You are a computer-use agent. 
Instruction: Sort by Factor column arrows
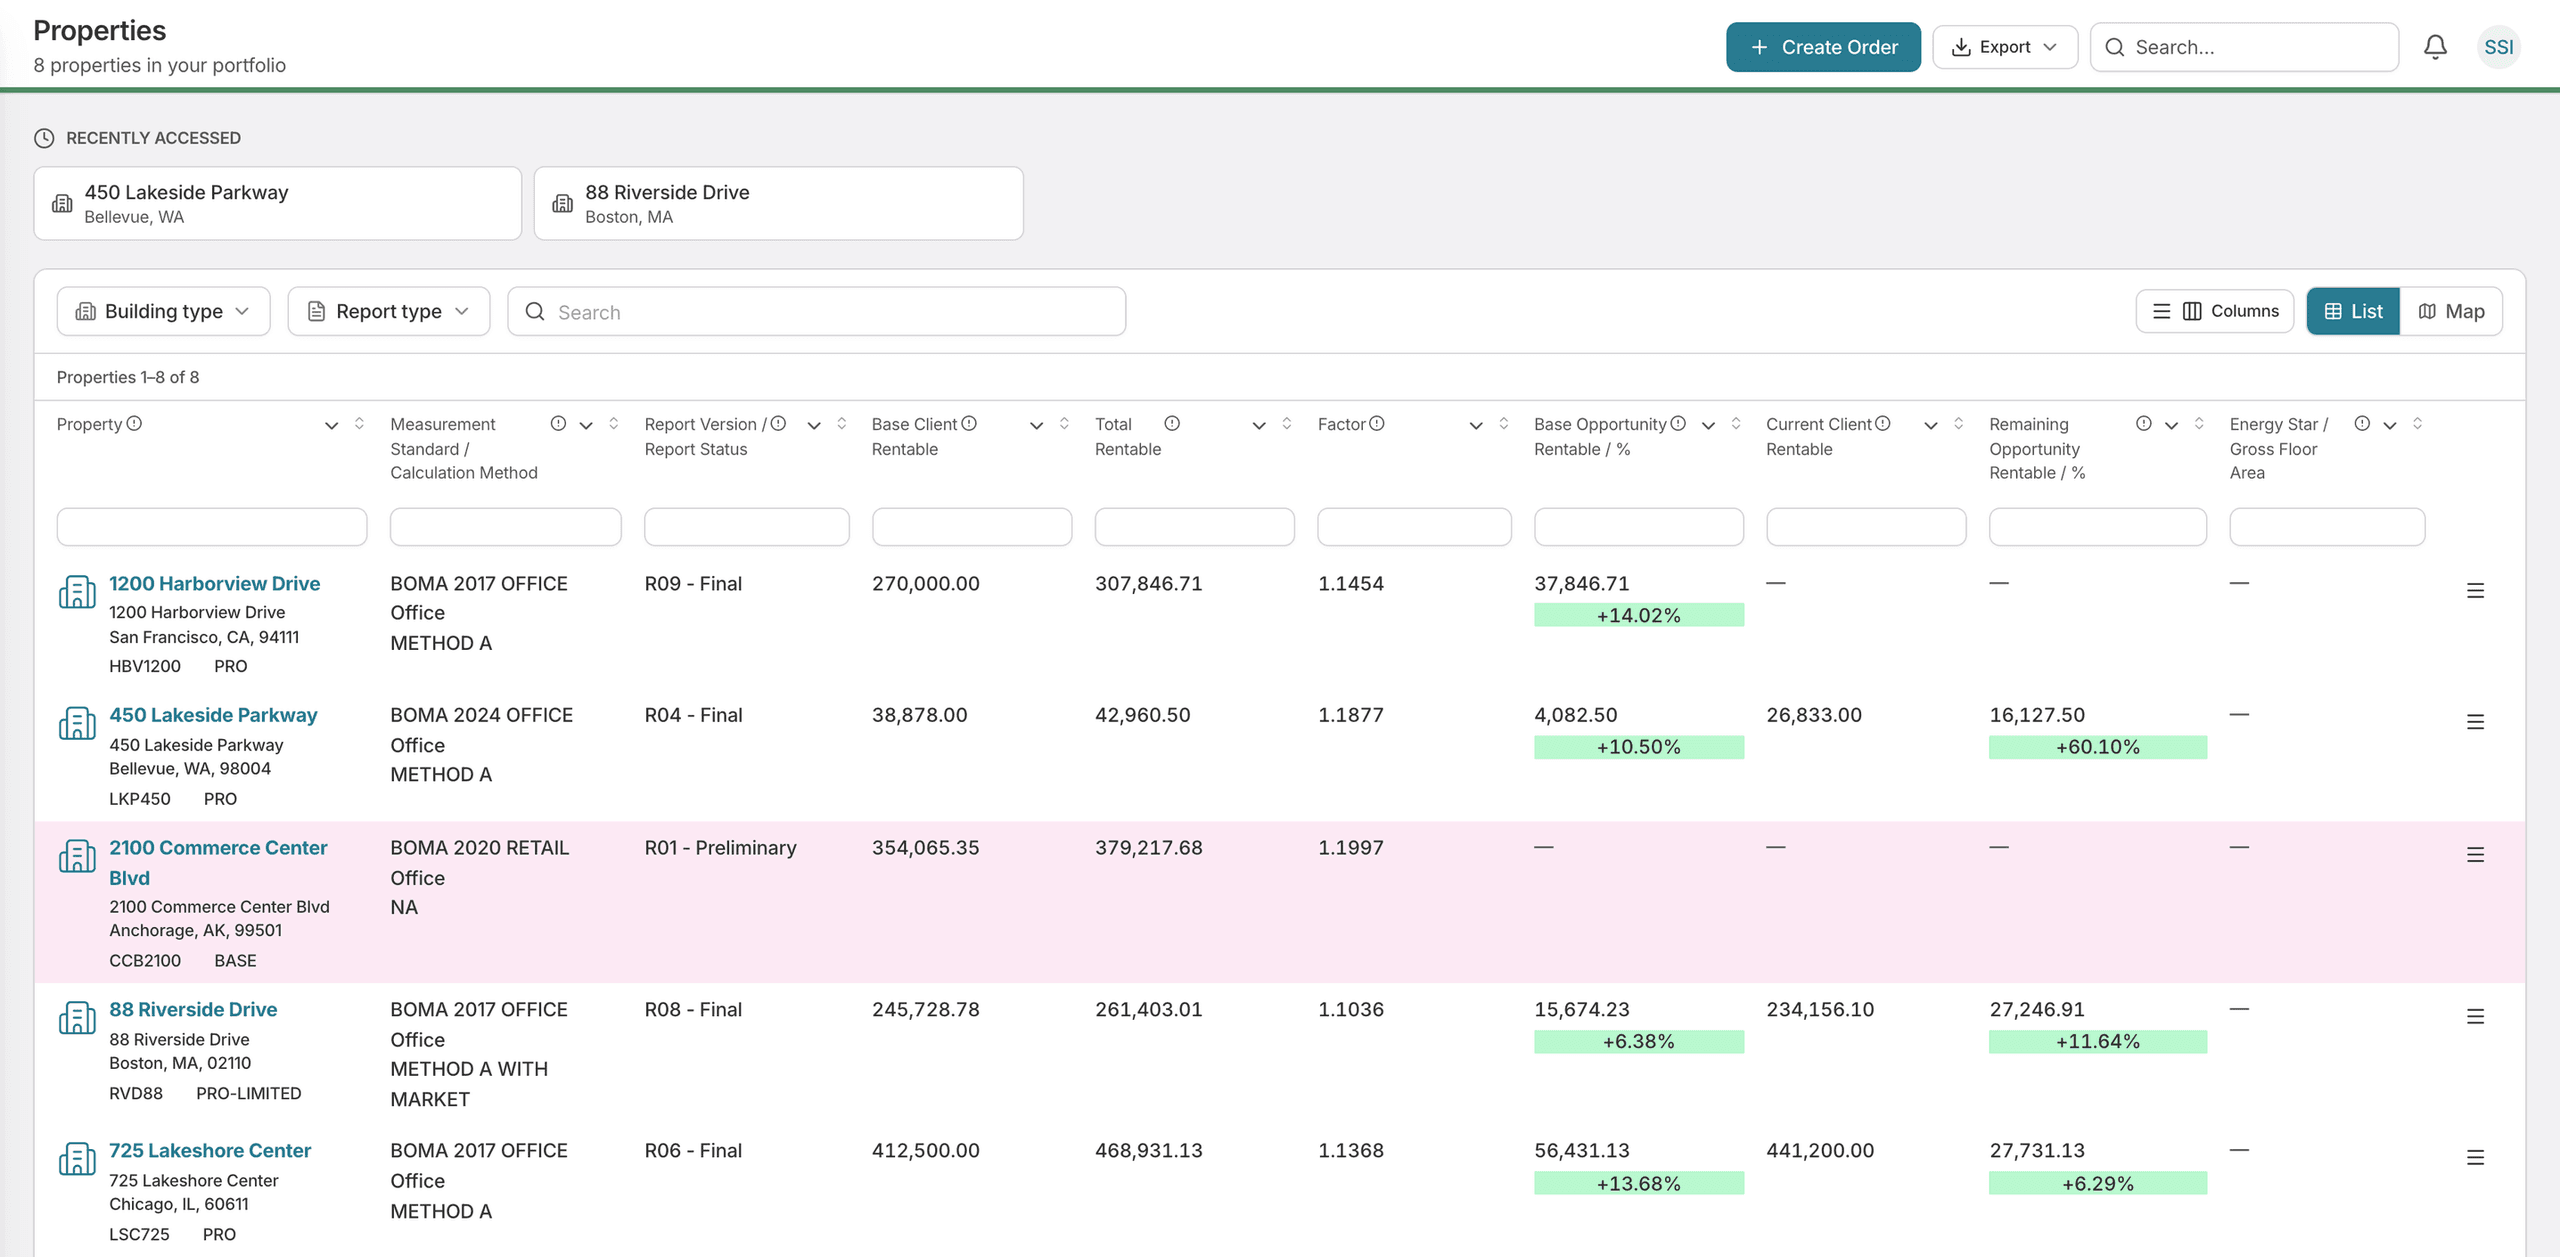[1503, 424]
